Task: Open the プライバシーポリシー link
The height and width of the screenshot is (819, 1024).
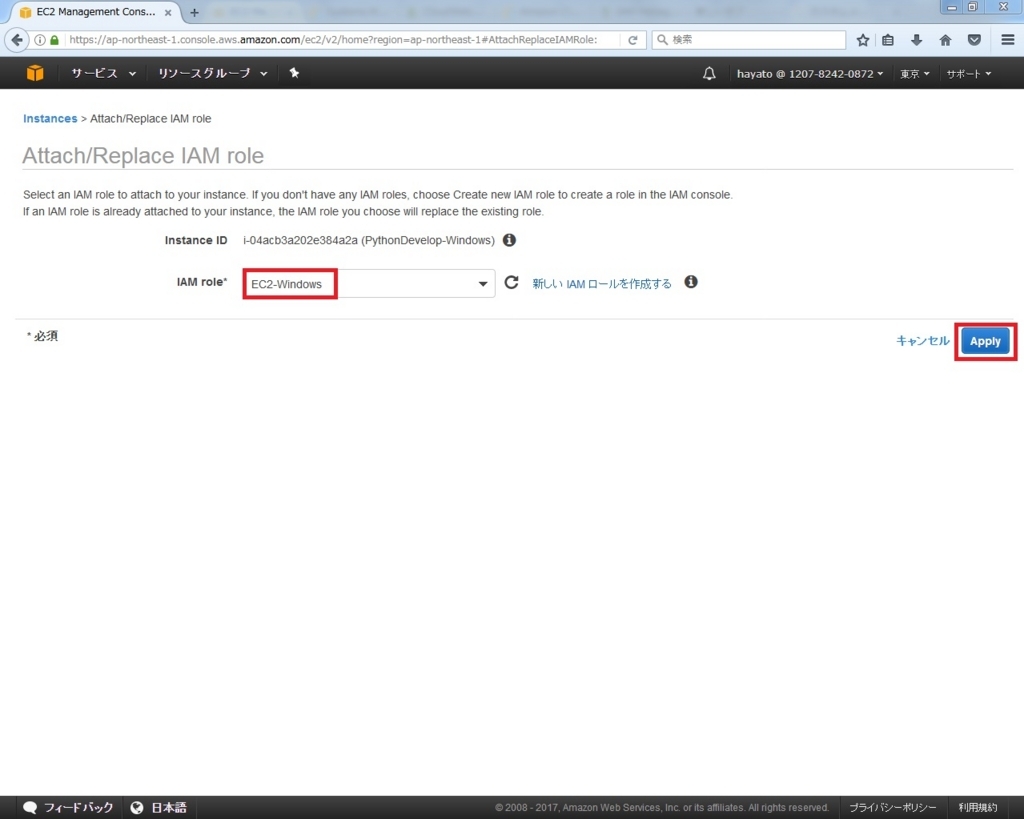Action: [x=892, y=807]
